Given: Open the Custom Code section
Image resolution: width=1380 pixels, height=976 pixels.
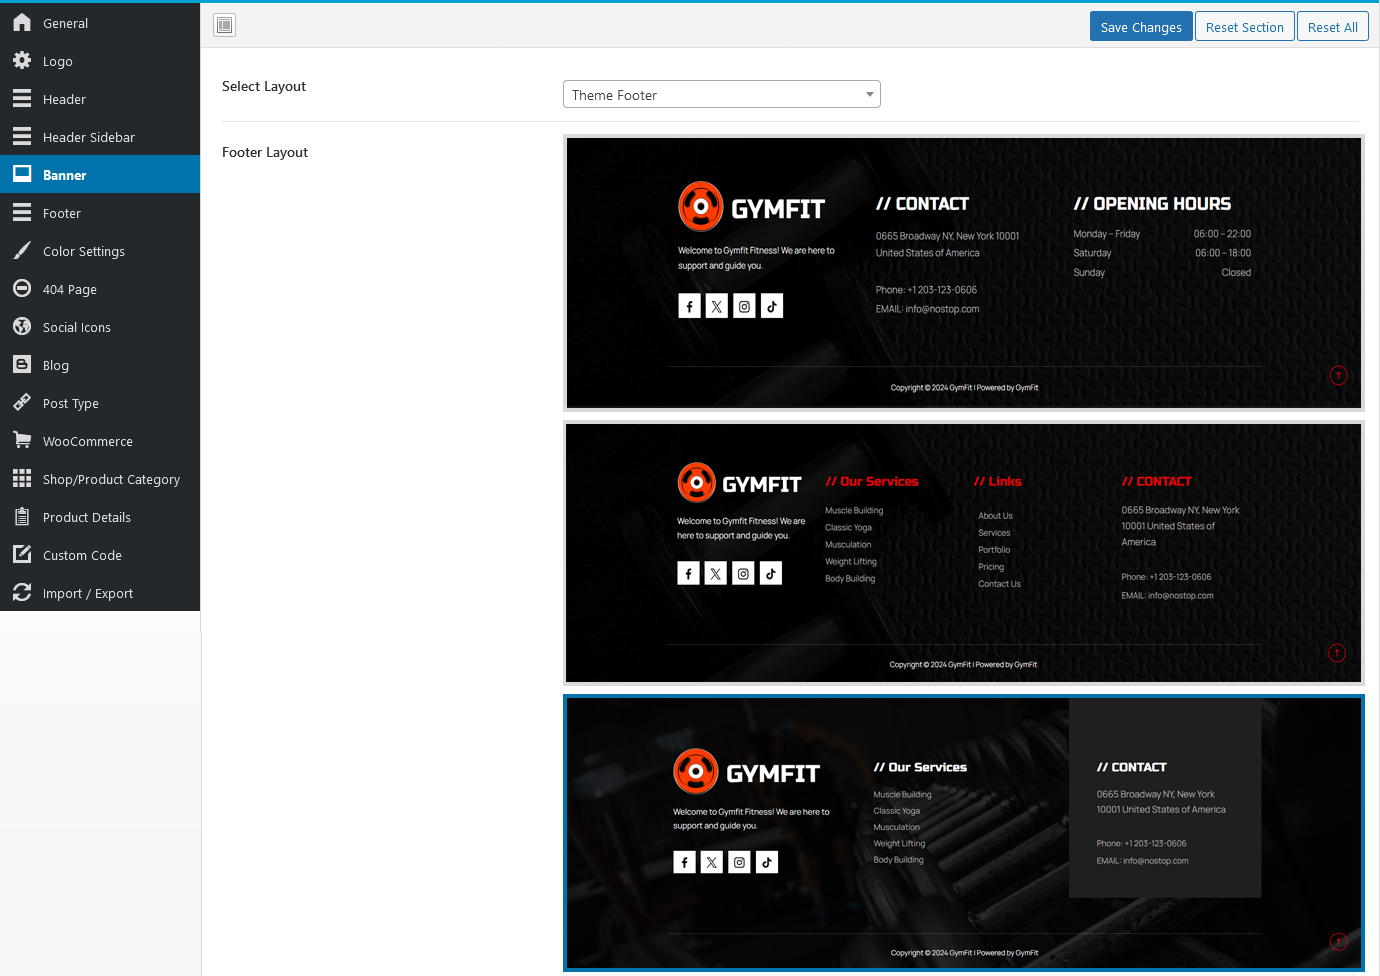Looking at the screenshot, I should [22, 555].
